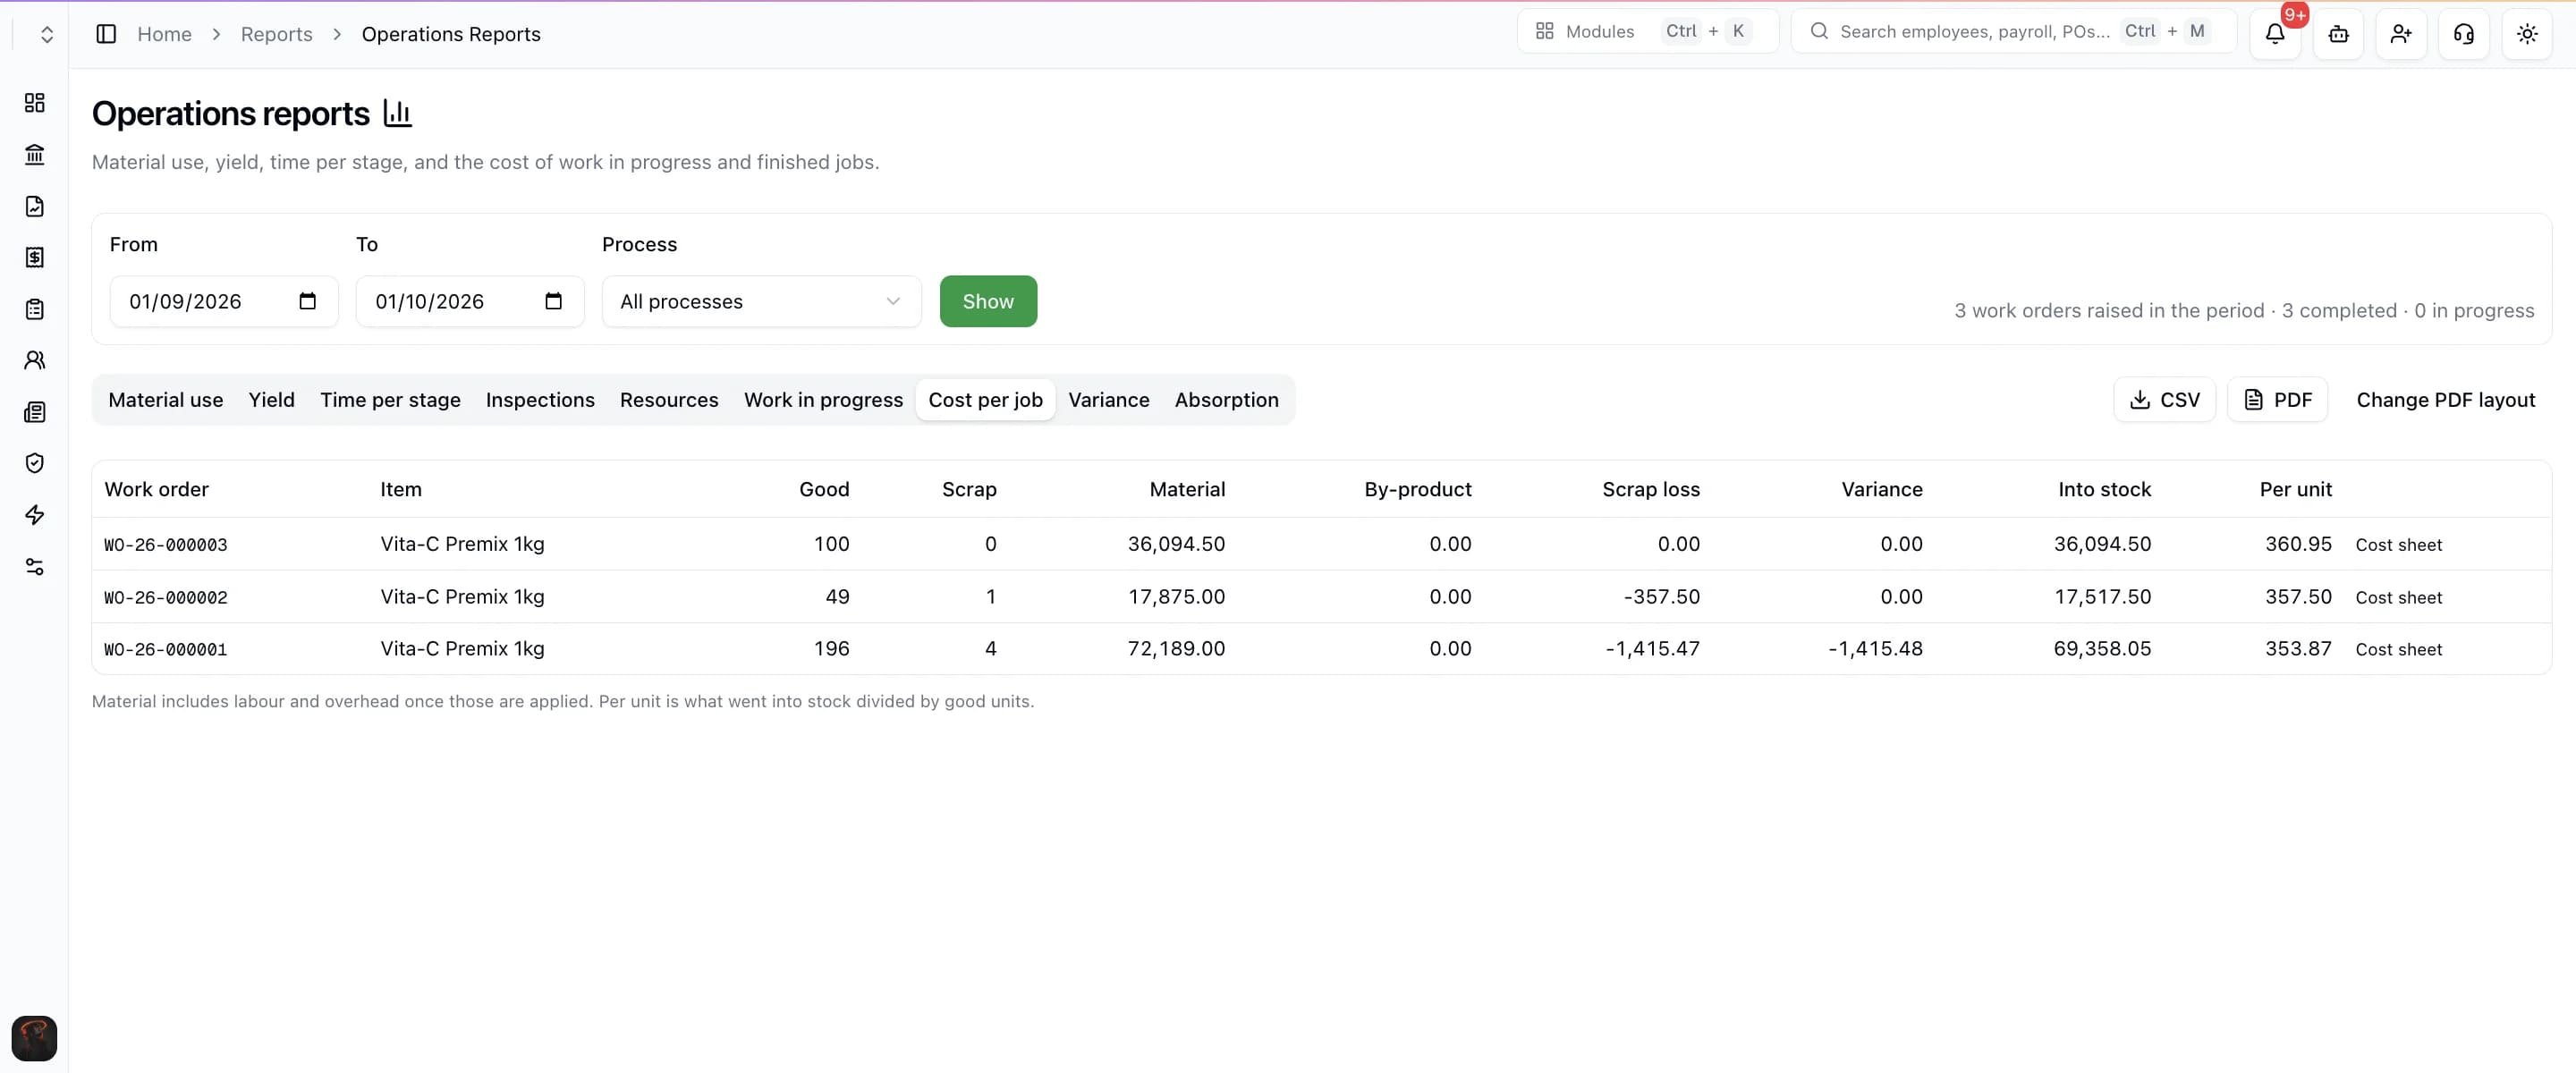Focus the search employees, payroll, POs field
2576x1073 pixels.
pyautogui.click(x=2013, y=31)
